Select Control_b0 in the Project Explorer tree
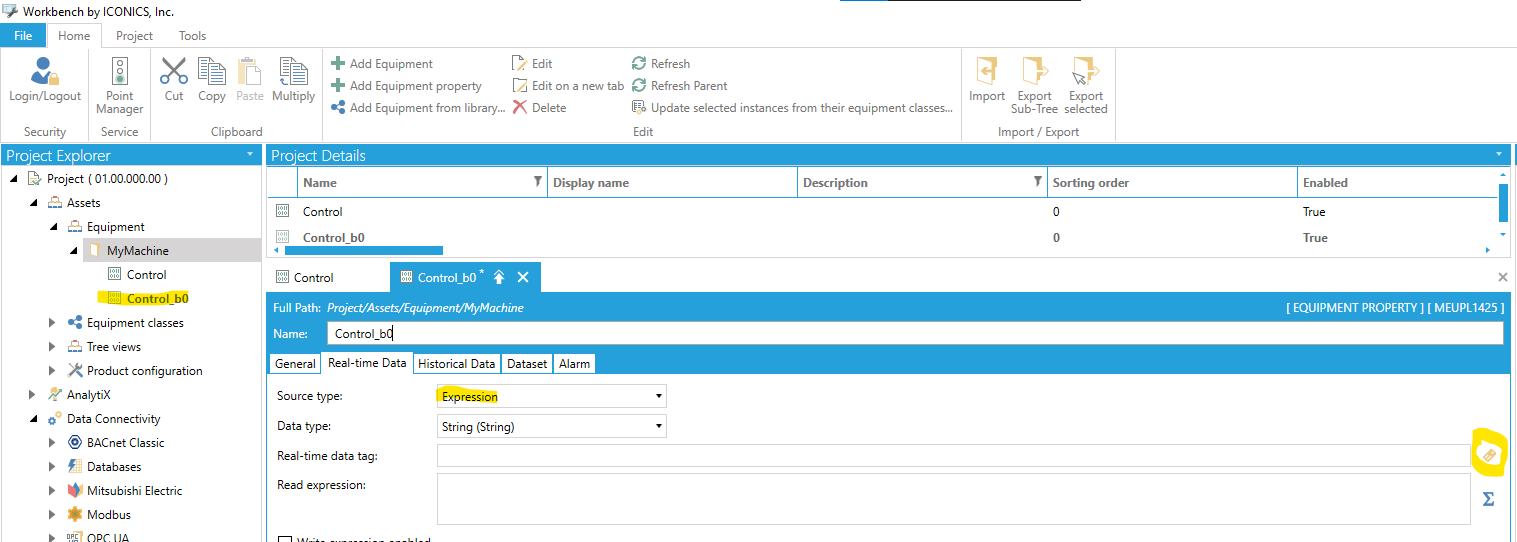This screenshot has width=1517, height=542. pyautogui.click(x=157, y=298)
